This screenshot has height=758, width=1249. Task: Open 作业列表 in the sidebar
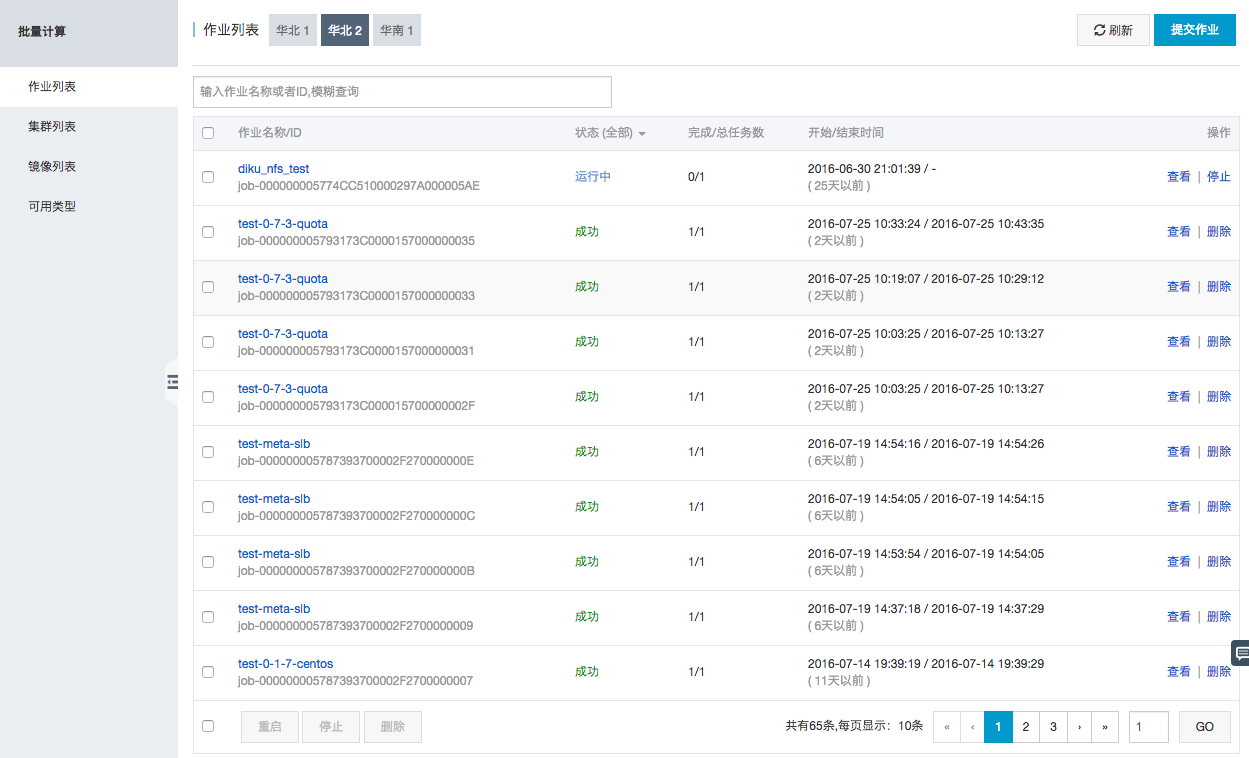coord(89,87)
